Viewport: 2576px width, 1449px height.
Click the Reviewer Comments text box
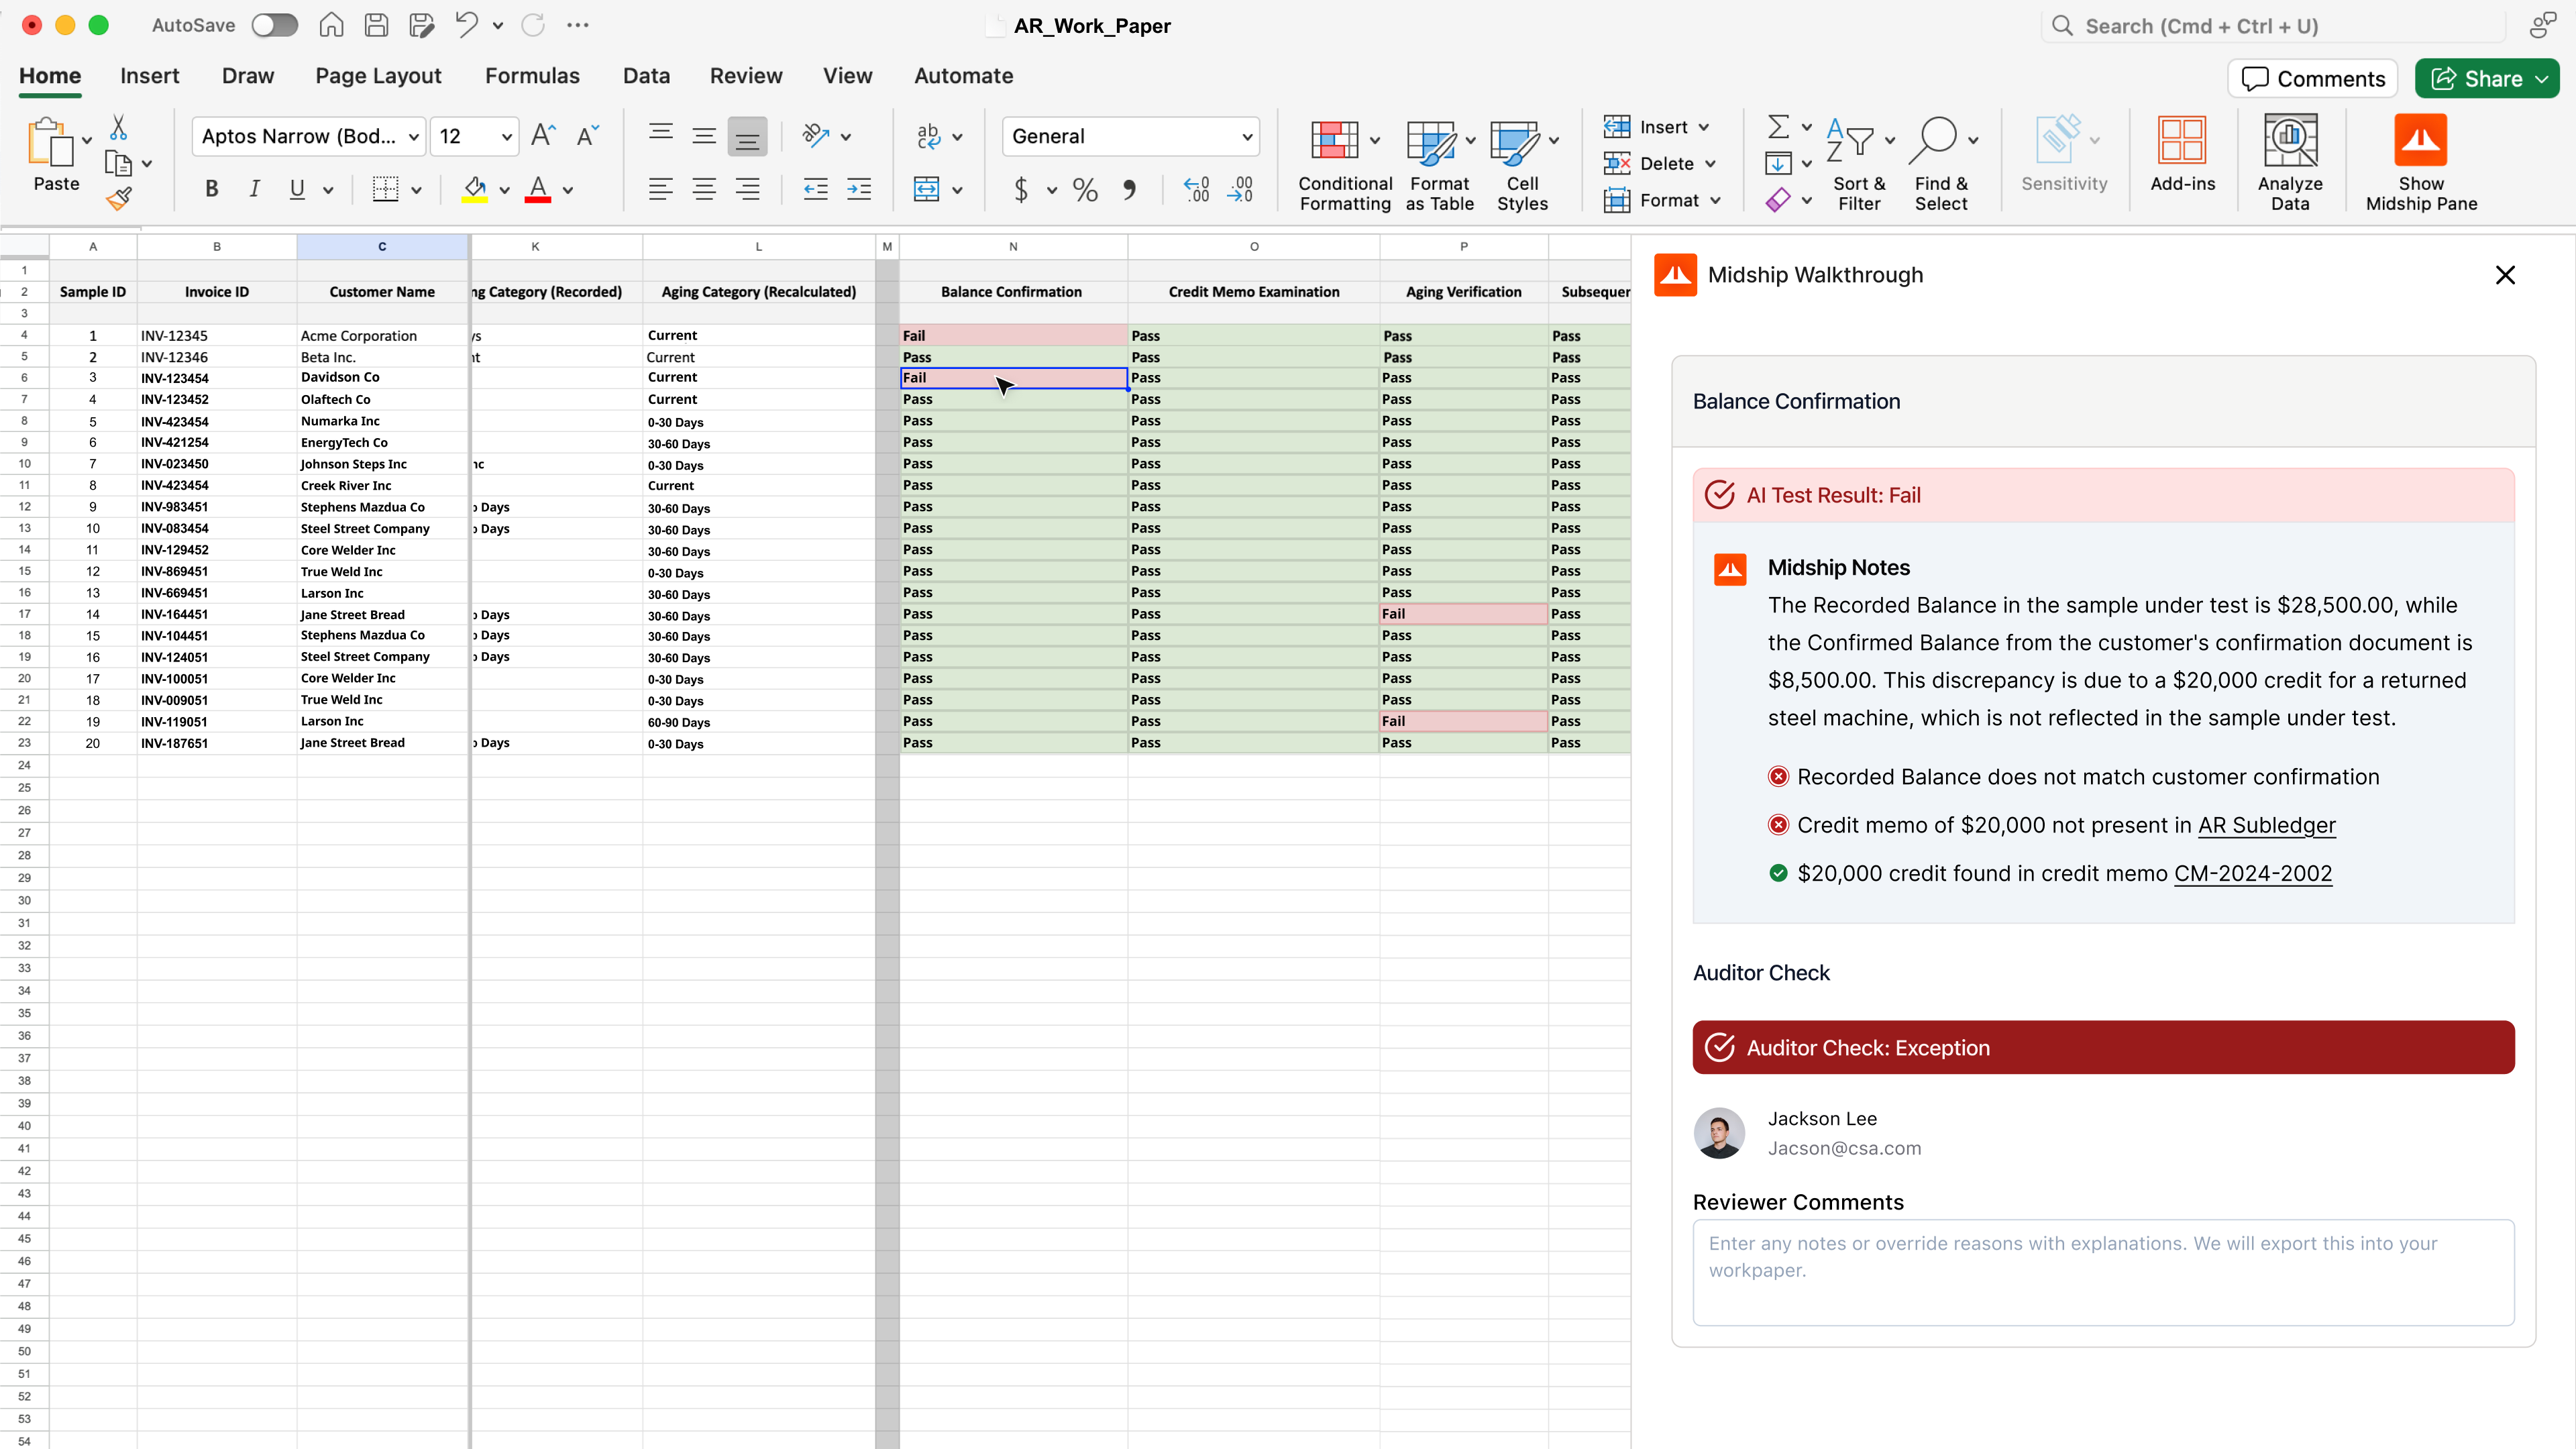coord(2102,1272)
